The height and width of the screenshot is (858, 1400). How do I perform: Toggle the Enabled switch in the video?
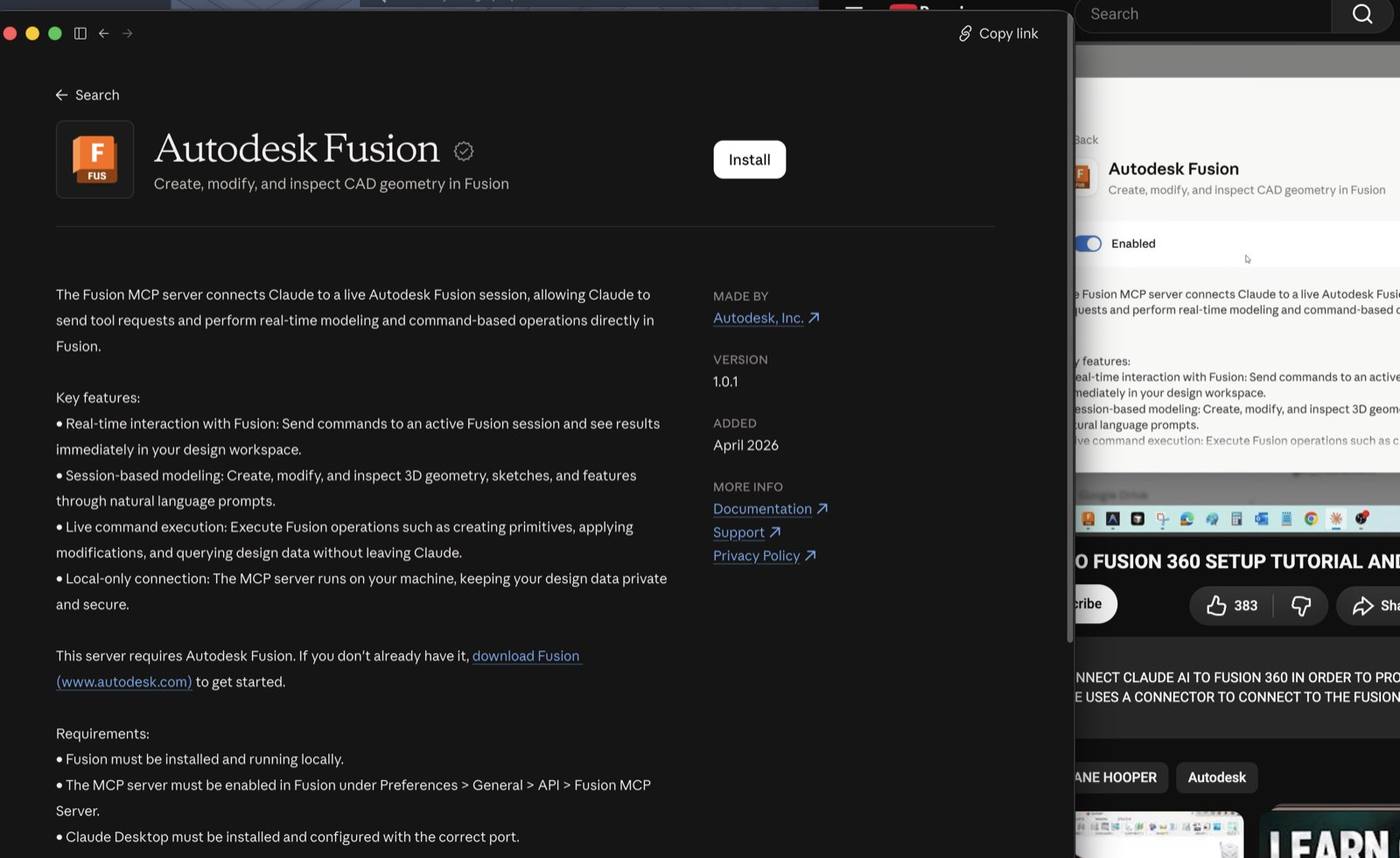1088,244
